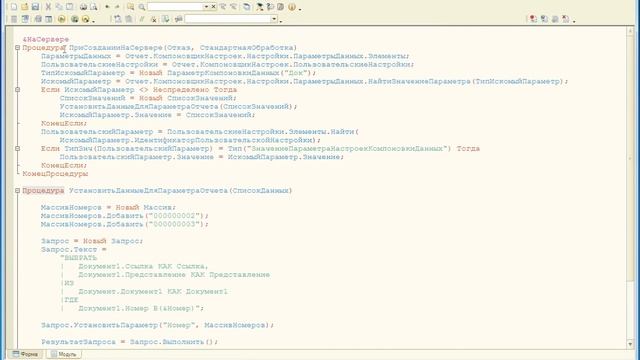
Task: Click the 'Запрос.Текст =' line
Action: click(x=73, y=249)
